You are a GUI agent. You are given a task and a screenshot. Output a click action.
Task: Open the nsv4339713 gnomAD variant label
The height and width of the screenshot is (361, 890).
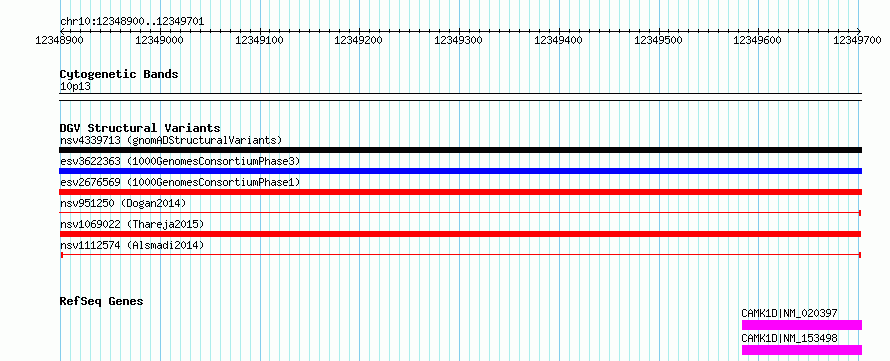coord(171,140)
